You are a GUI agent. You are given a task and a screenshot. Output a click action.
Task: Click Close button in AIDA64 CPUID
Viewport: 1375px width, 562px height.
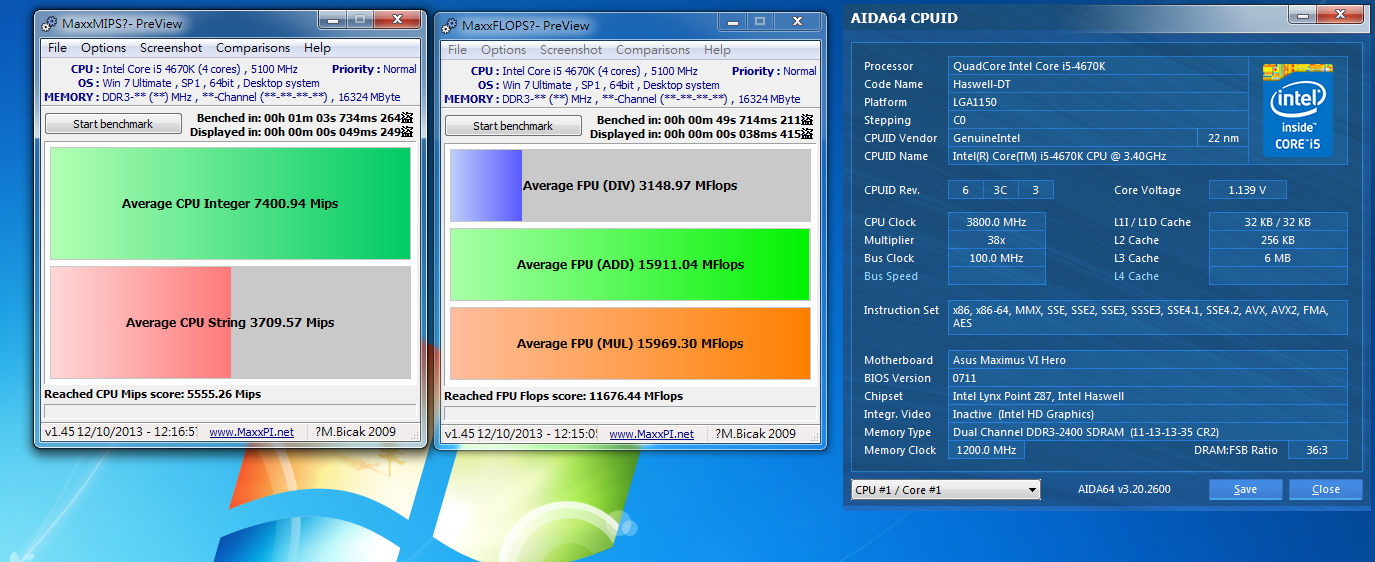tap(1326, 490)
